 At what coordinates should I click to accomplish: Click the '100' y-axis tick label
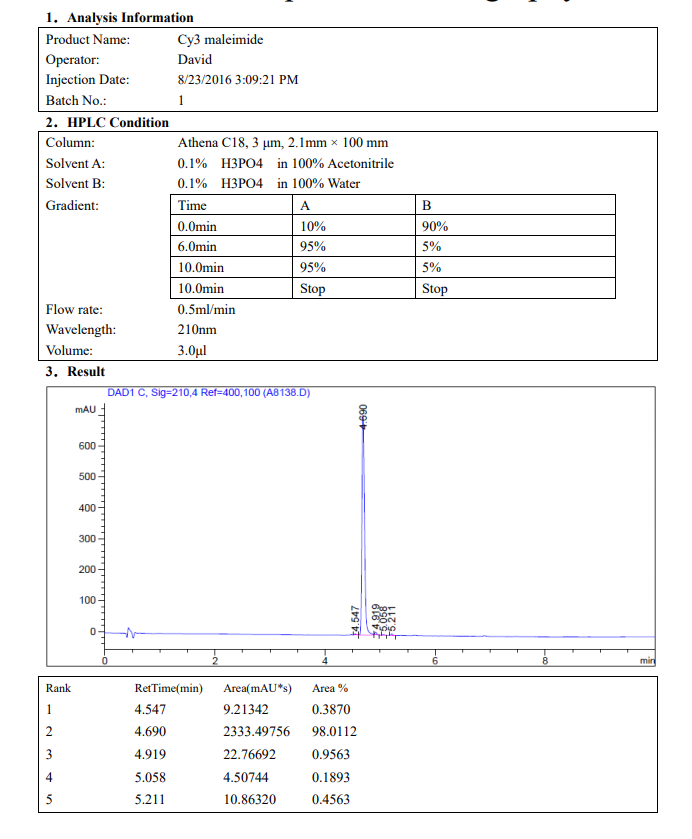(87, 600)
